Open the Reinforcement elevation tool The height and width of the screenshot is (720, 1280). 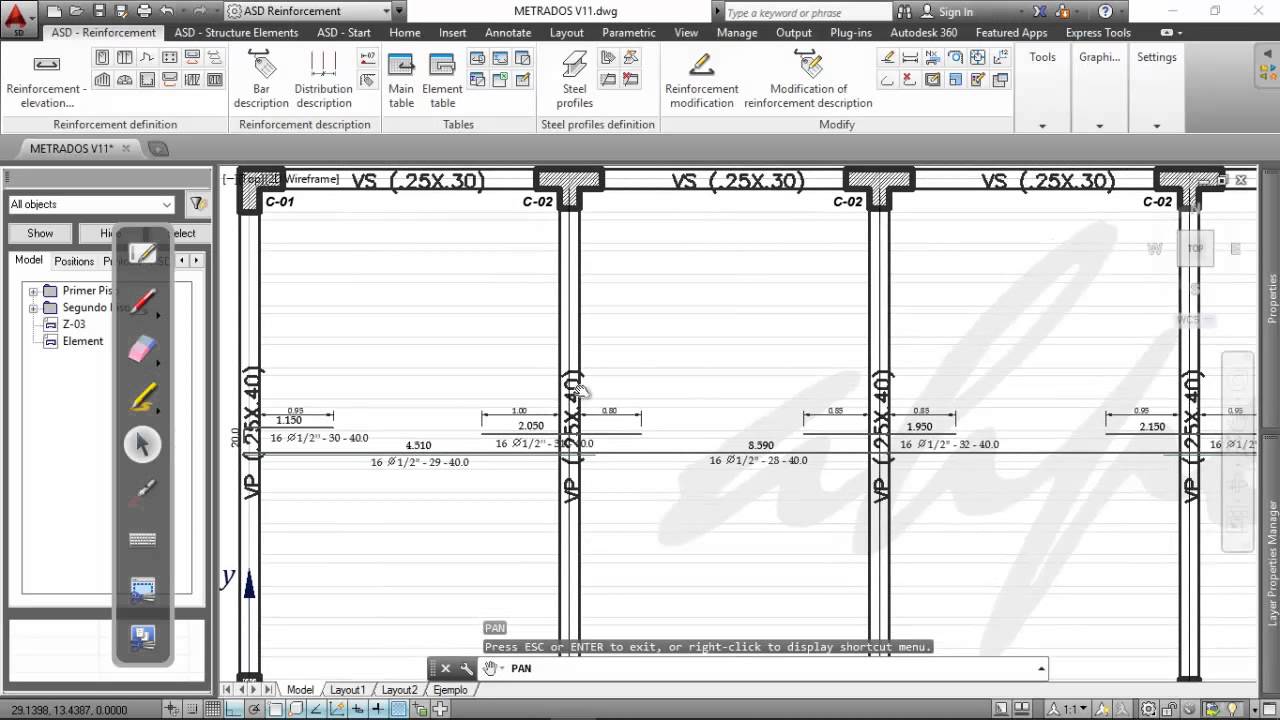[x=47, y=80]
